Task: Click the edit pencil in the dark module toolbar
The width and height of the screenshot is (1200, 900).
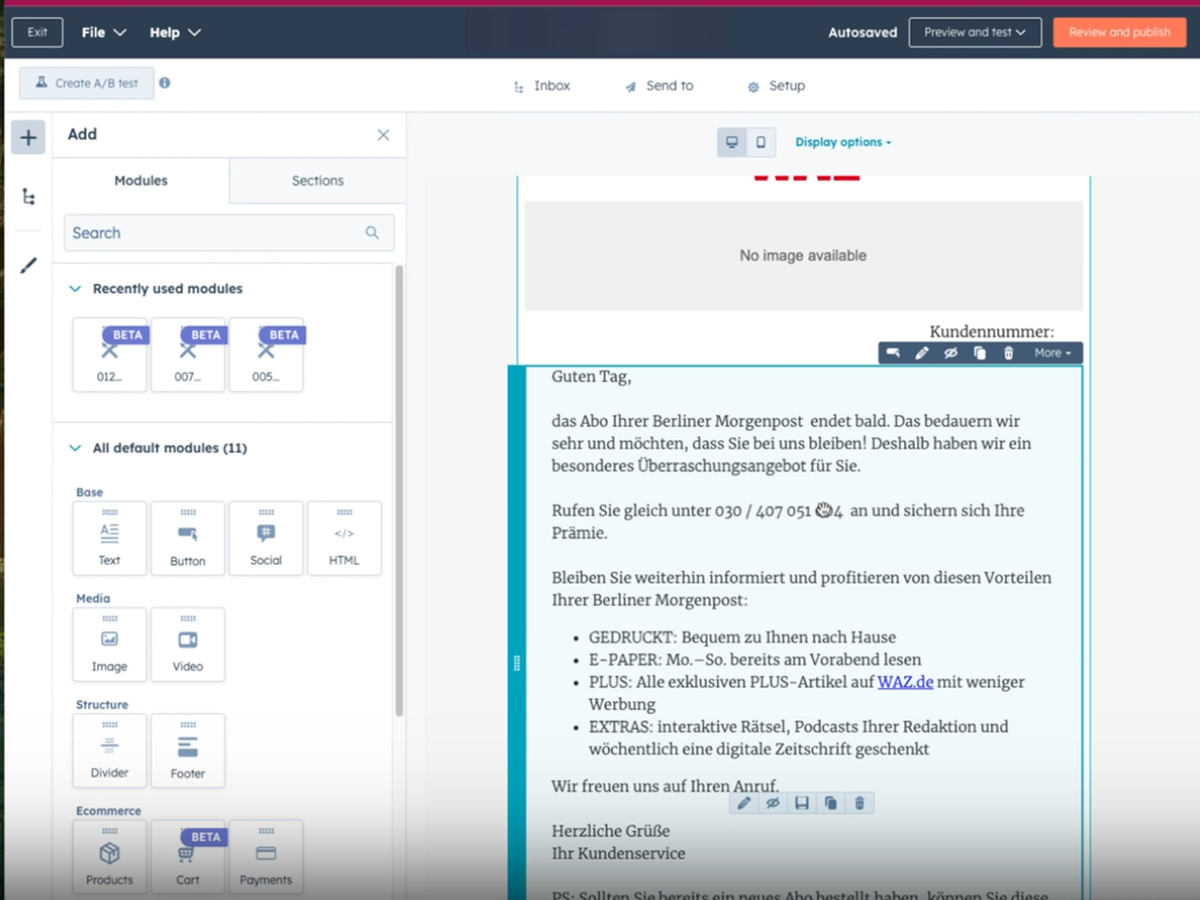Action: 922,353
